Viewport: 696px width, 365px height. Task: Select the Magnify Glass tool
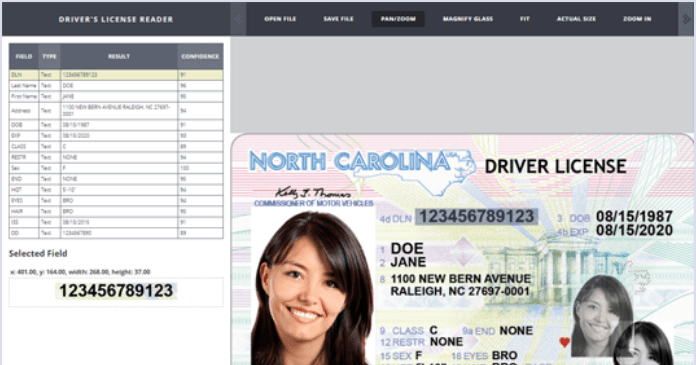click(468, 19)
